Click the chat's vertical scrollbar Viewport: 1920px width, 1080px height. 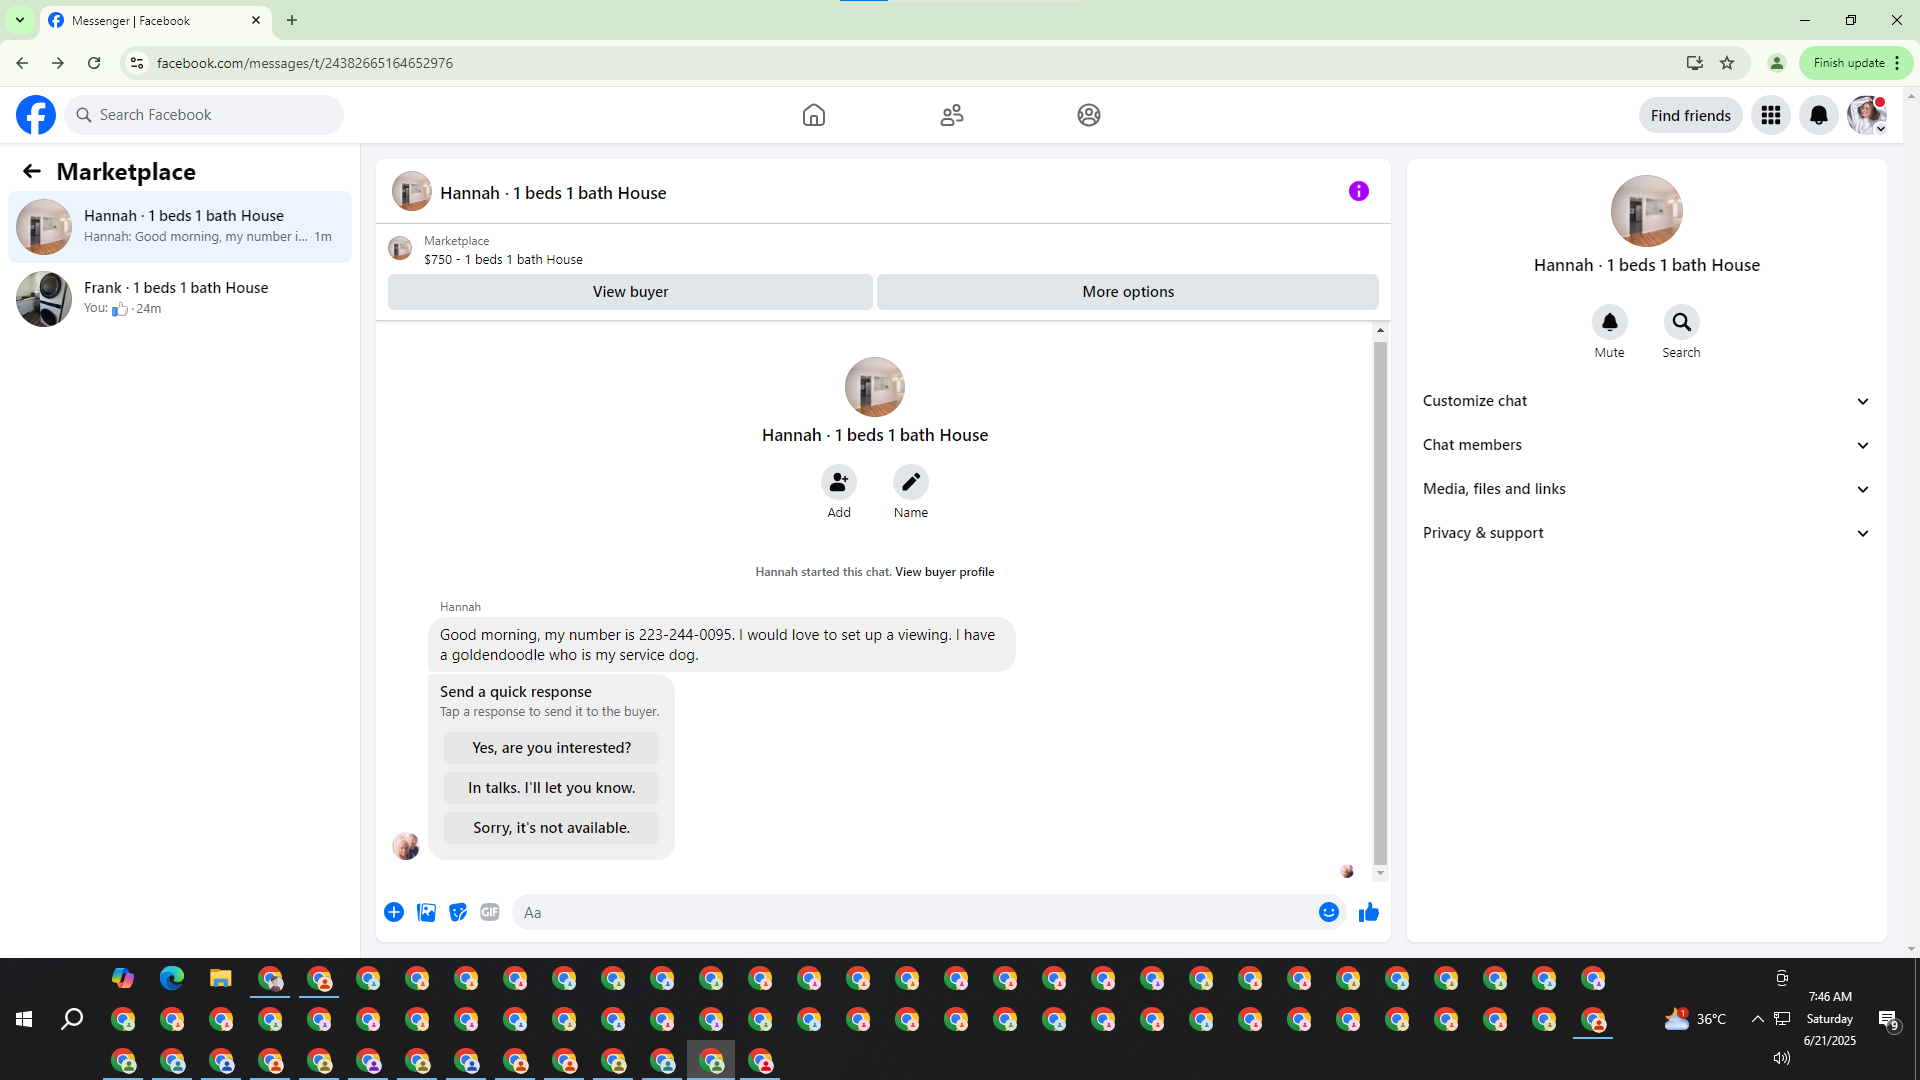tap(1380, 600)
